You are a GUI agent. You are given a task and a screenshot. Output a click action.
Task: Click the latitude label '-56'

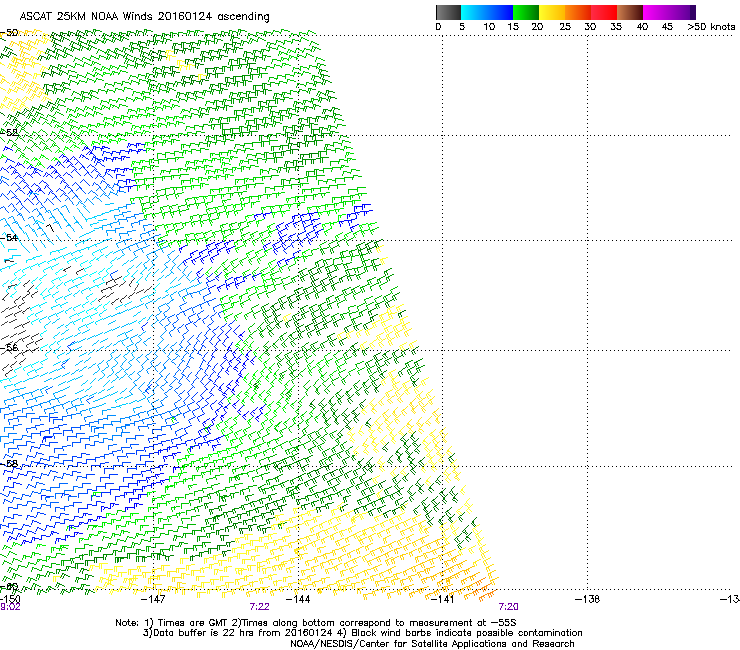click(x=9, y=347)
